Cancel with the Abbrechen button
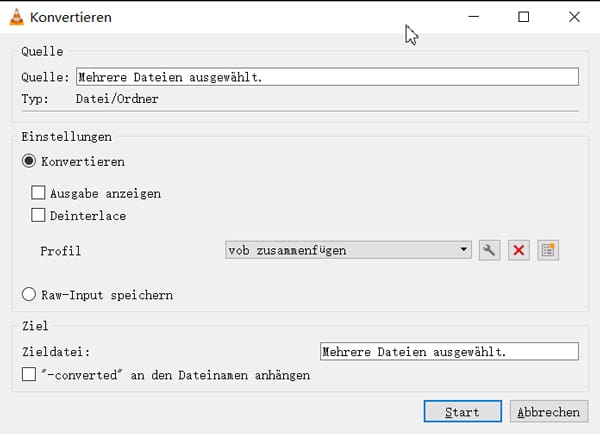Image resolution: width=600 pixels, height=434 pixels. (546, 412)
